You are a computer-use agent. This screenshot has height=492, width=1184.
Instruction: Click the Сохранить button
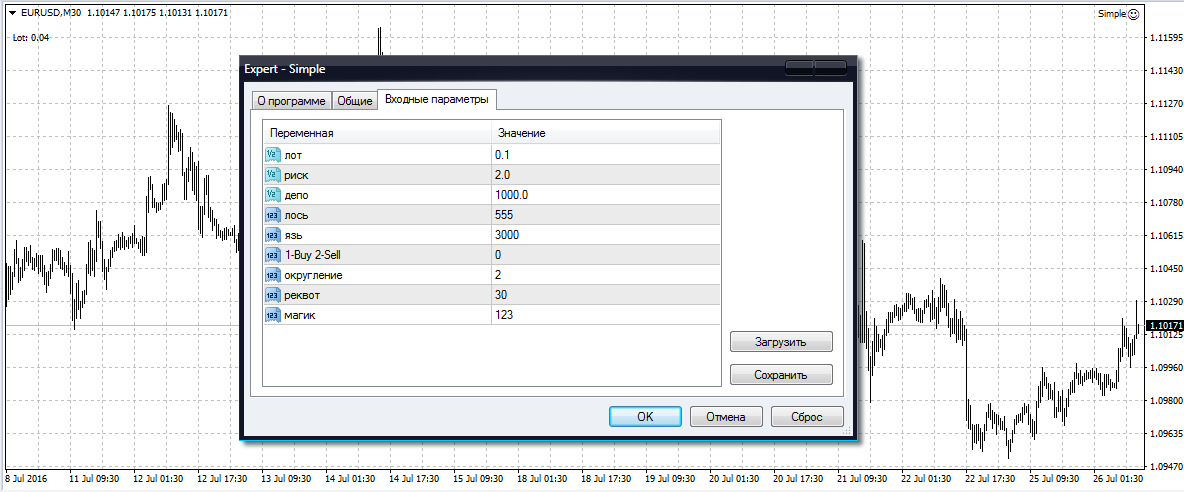tap(781, 374)
